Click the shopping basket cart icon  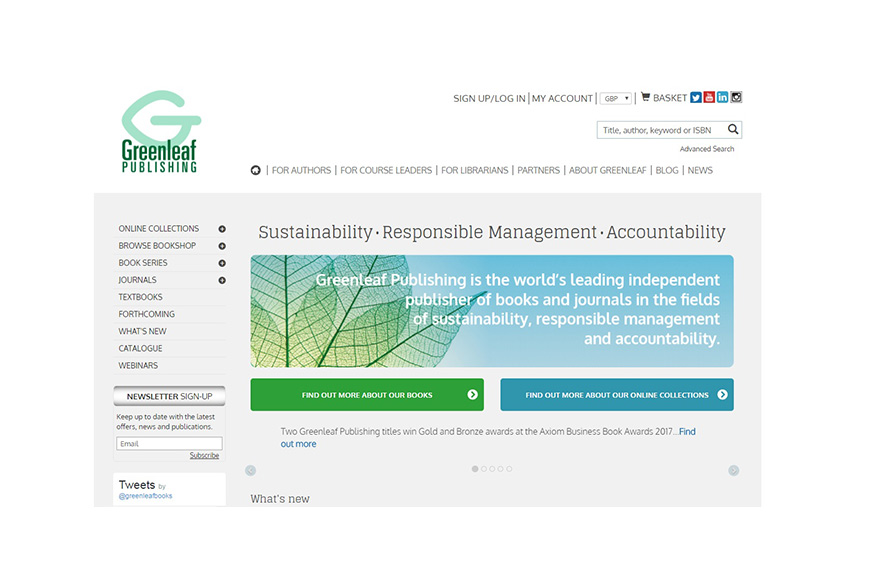[x=646, y=97]
